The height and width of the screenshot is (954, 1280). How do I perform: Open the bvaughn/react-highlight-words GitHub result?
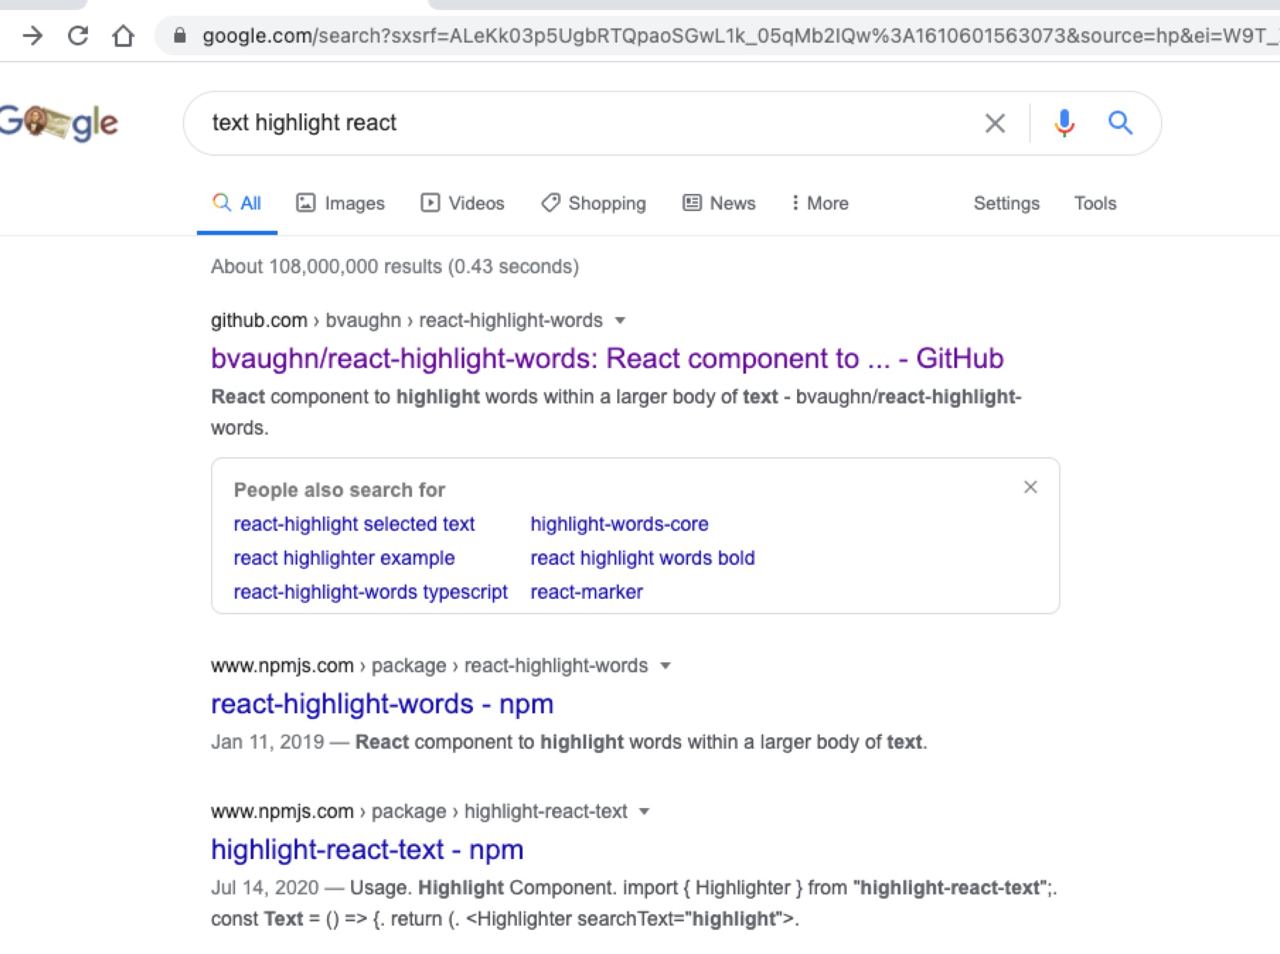[x=607, y=358]
